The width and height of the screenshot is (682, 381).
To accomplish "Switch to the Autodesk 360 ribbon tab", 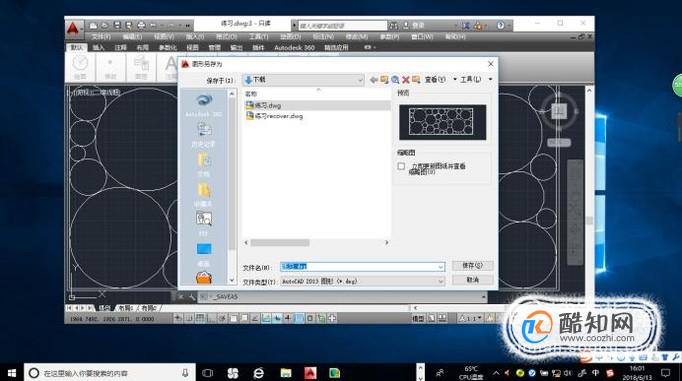I will [x=294, y=47].
